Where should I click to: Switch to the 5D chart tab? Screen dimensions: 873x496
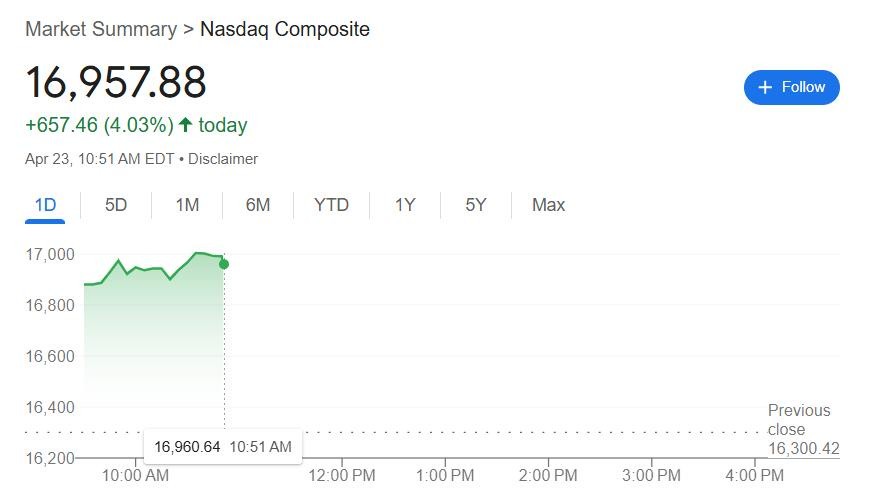coord(116,205)
